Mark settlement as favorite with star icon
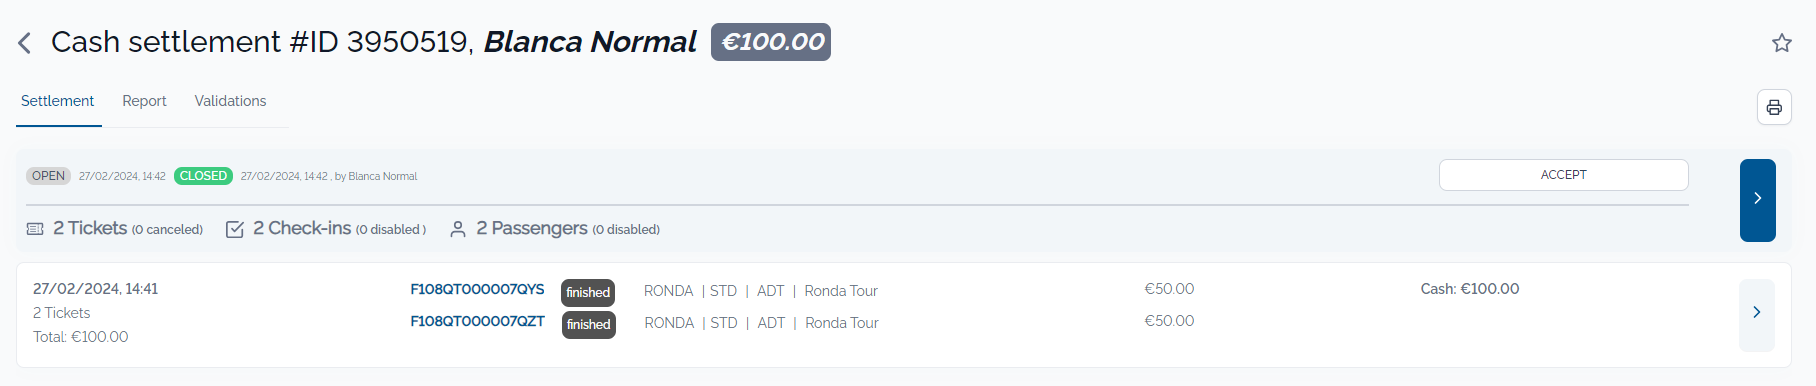Viewport: 1816px width, 386px height. tap(1782, 43)
